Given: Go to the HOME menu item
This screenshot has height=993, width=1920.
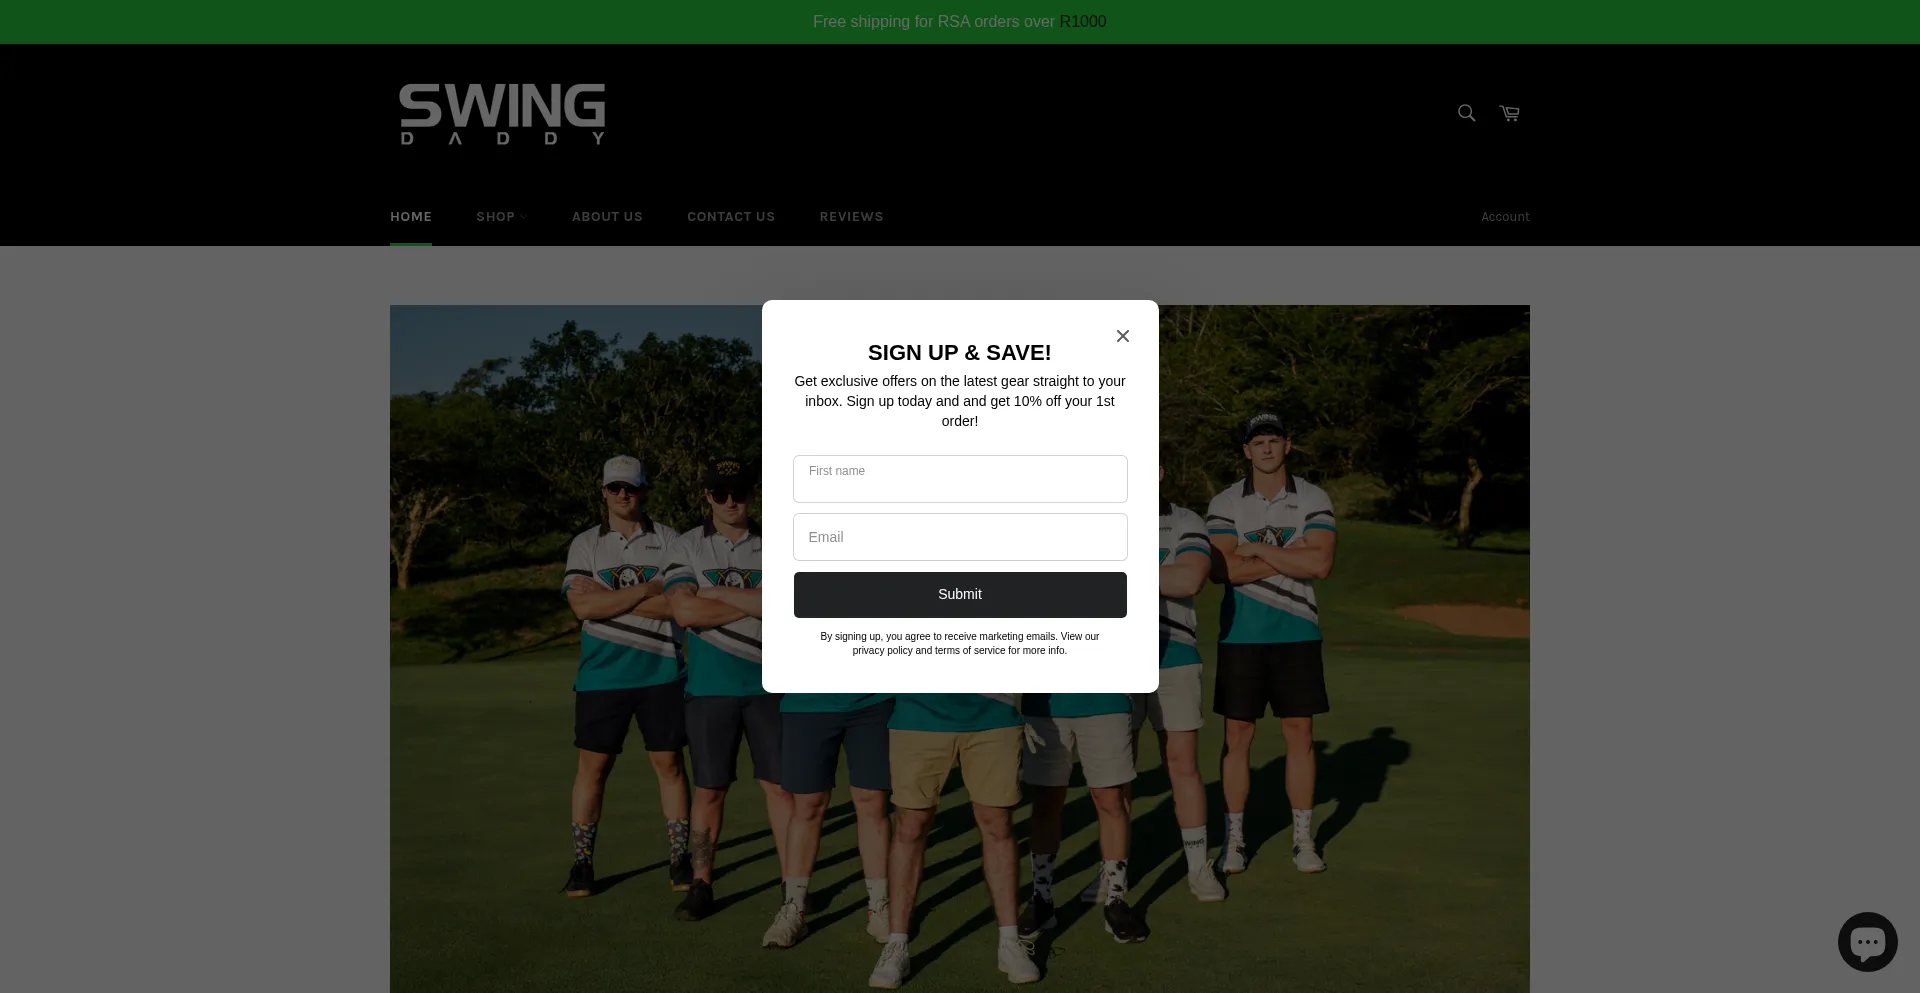Looking at the screenshot, I should tap(411, 217).
